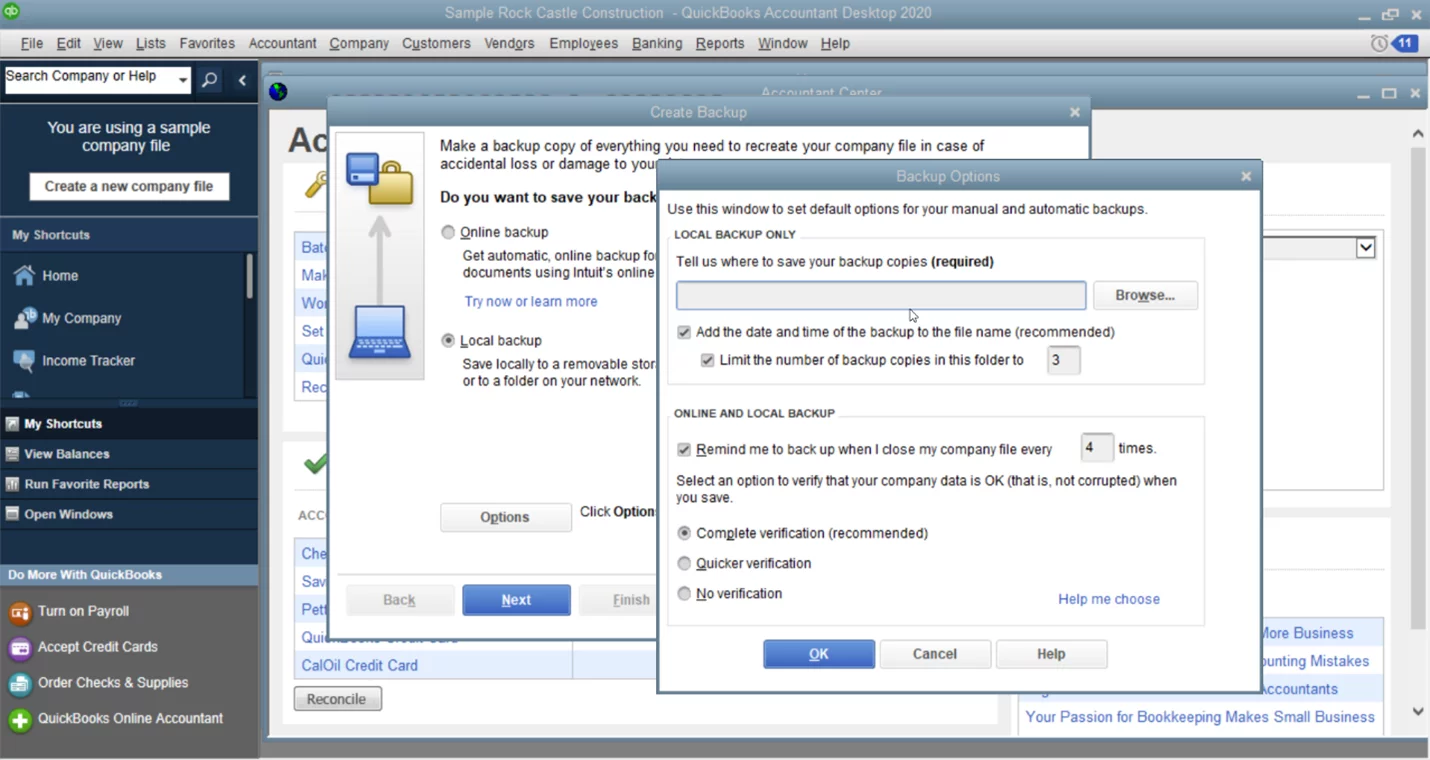Click the 'Try now or learn more' link
Image resolution: width=1430 pixels, height=760 pixels.
(x=531, y=301)
